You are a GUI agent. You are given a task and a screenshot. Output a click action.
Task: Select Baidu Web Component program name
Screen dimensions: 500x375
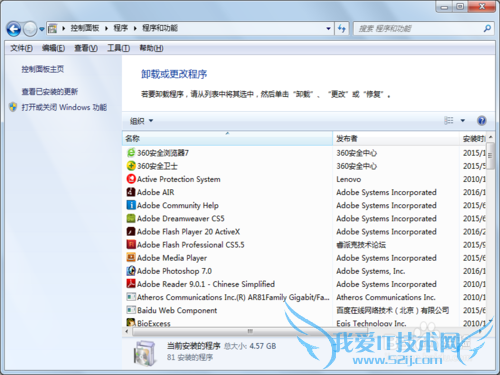pos(177,310)
